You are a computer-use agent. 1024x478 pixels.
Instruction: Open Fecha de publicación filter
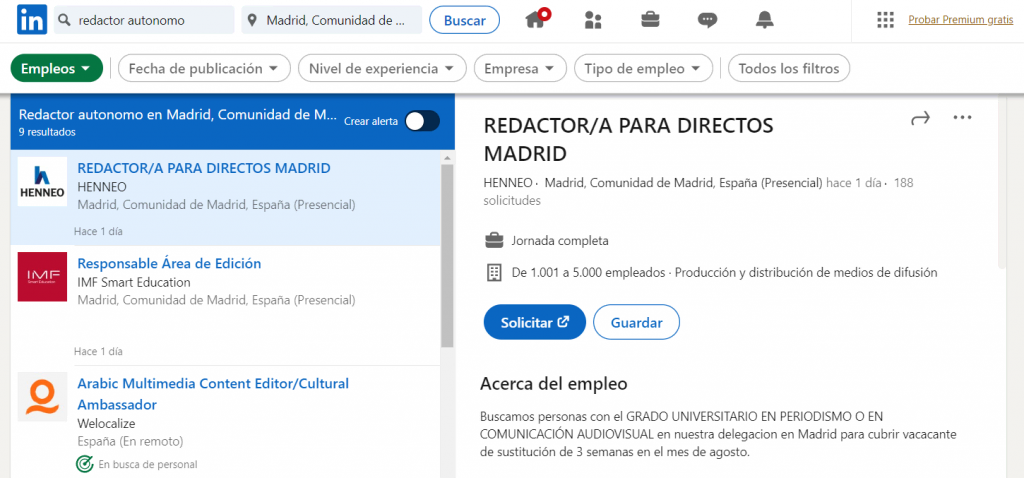point(204,69)
